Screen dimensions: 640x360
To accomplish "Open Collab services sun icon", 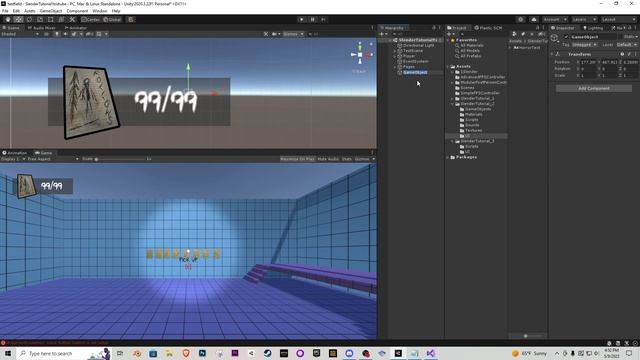I will [x=520, y=19].
